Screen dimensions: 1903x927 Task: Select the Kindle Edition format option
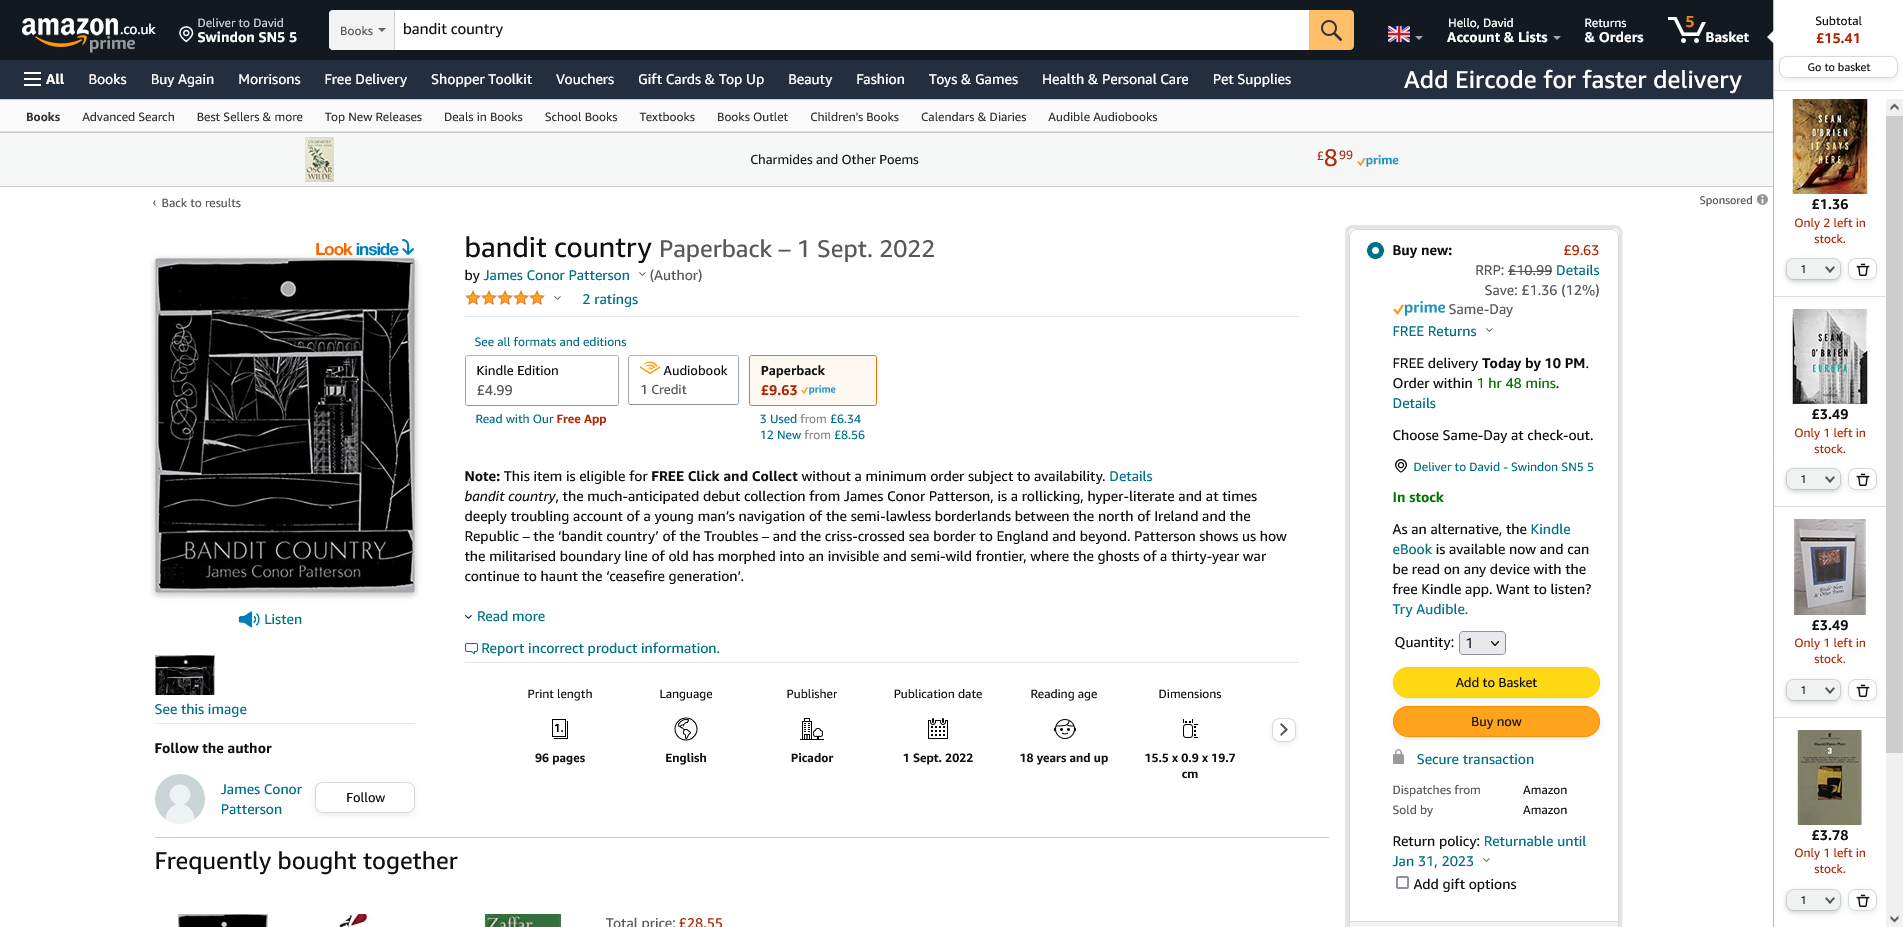click(x=541, y=380)
